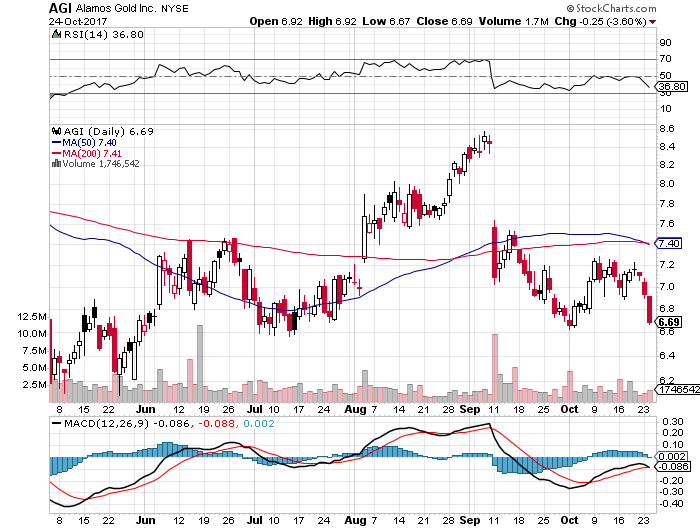This screenshot has height=528, width=700.
Task: Click the 6.69 last price tag
Action: [669, 322]
